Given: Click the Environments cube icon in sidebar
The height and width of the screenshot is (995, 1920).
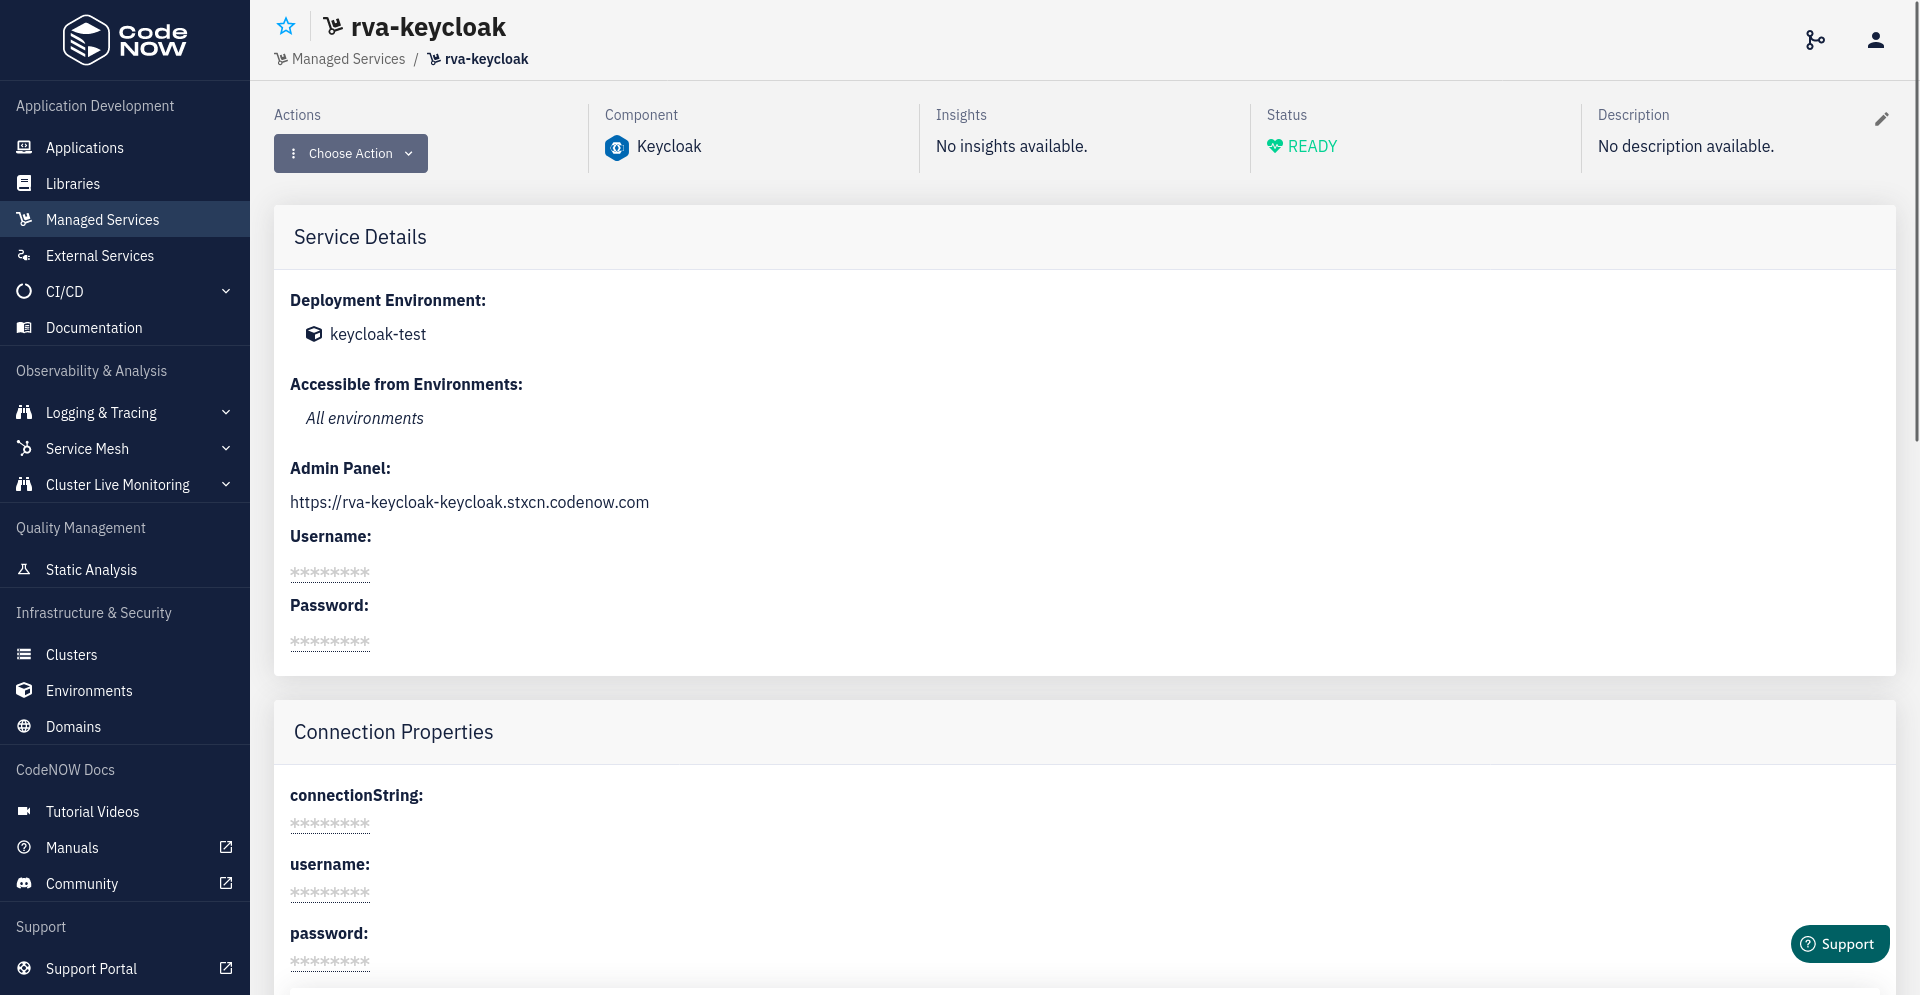Looking at the screenshot, I should coord(24,690).
